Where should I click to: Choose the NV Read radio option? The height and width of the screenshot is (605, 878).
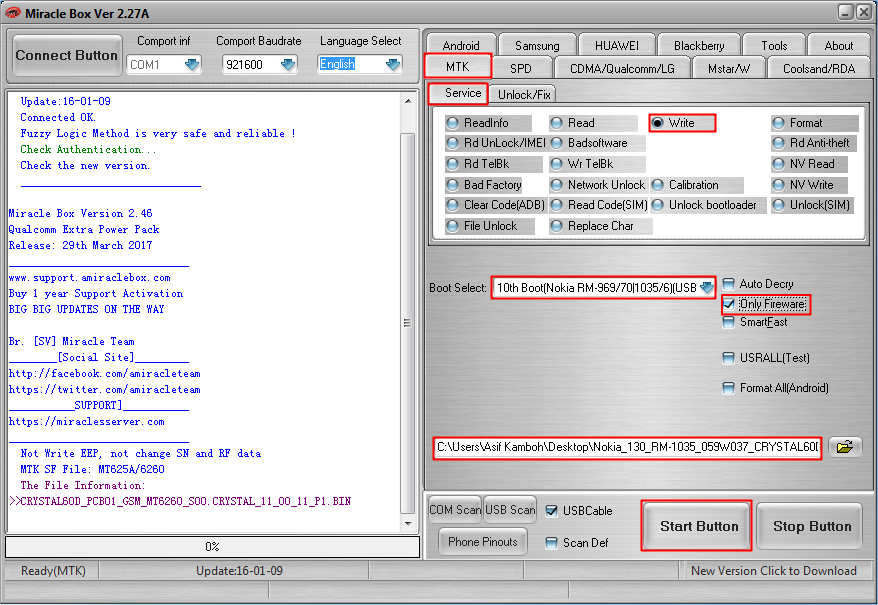(809, 164)
